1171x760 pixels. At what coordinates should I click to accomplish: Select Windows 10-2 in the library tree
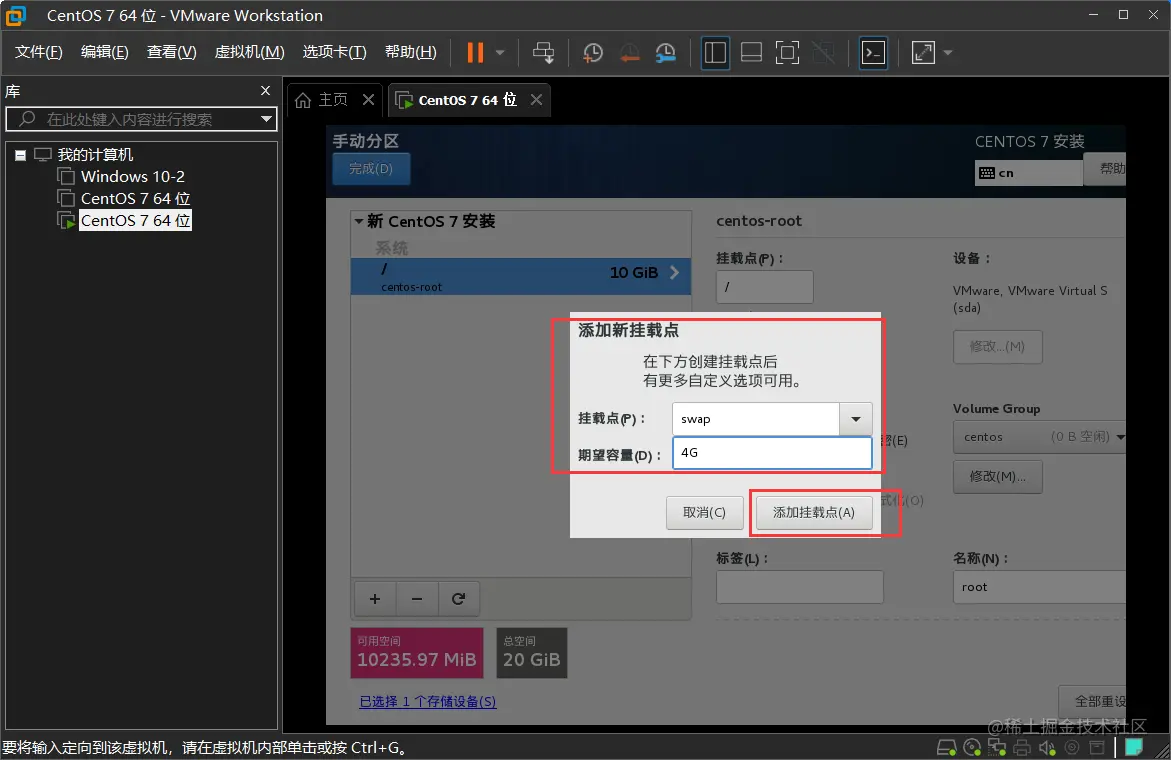pyautogui.click(x=132, y=176)
